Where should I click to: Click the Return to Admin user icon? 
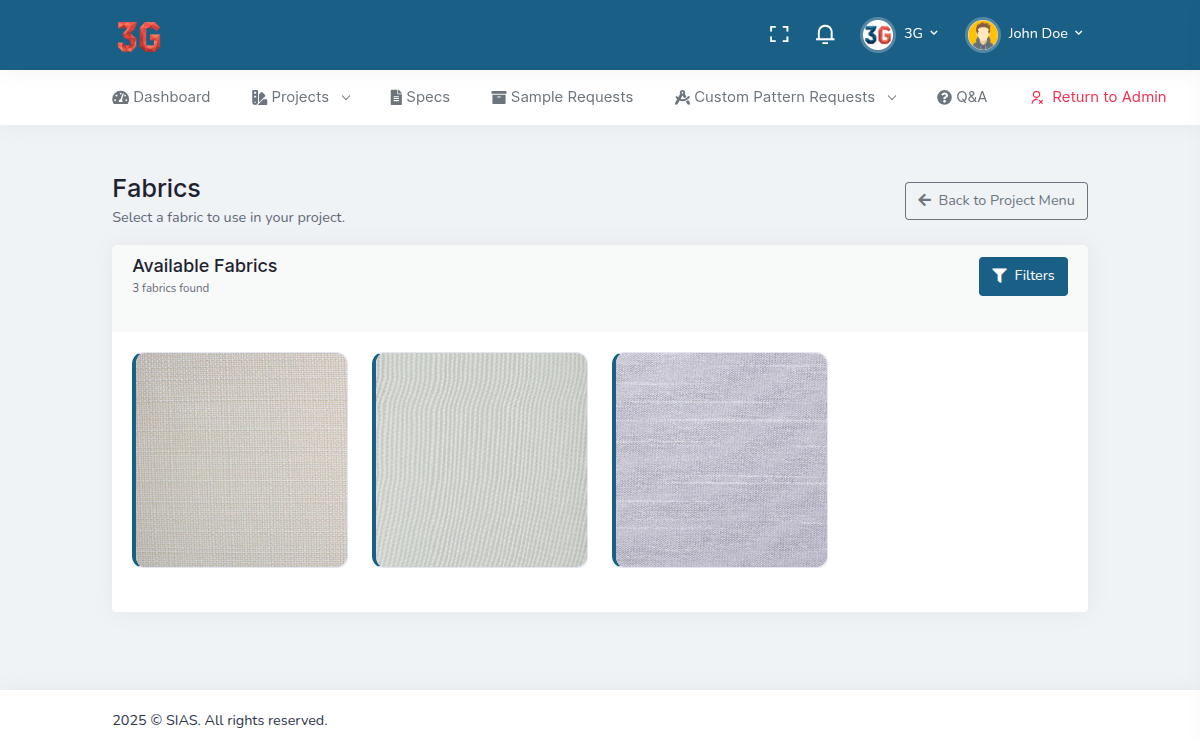tap(1037, 98)
